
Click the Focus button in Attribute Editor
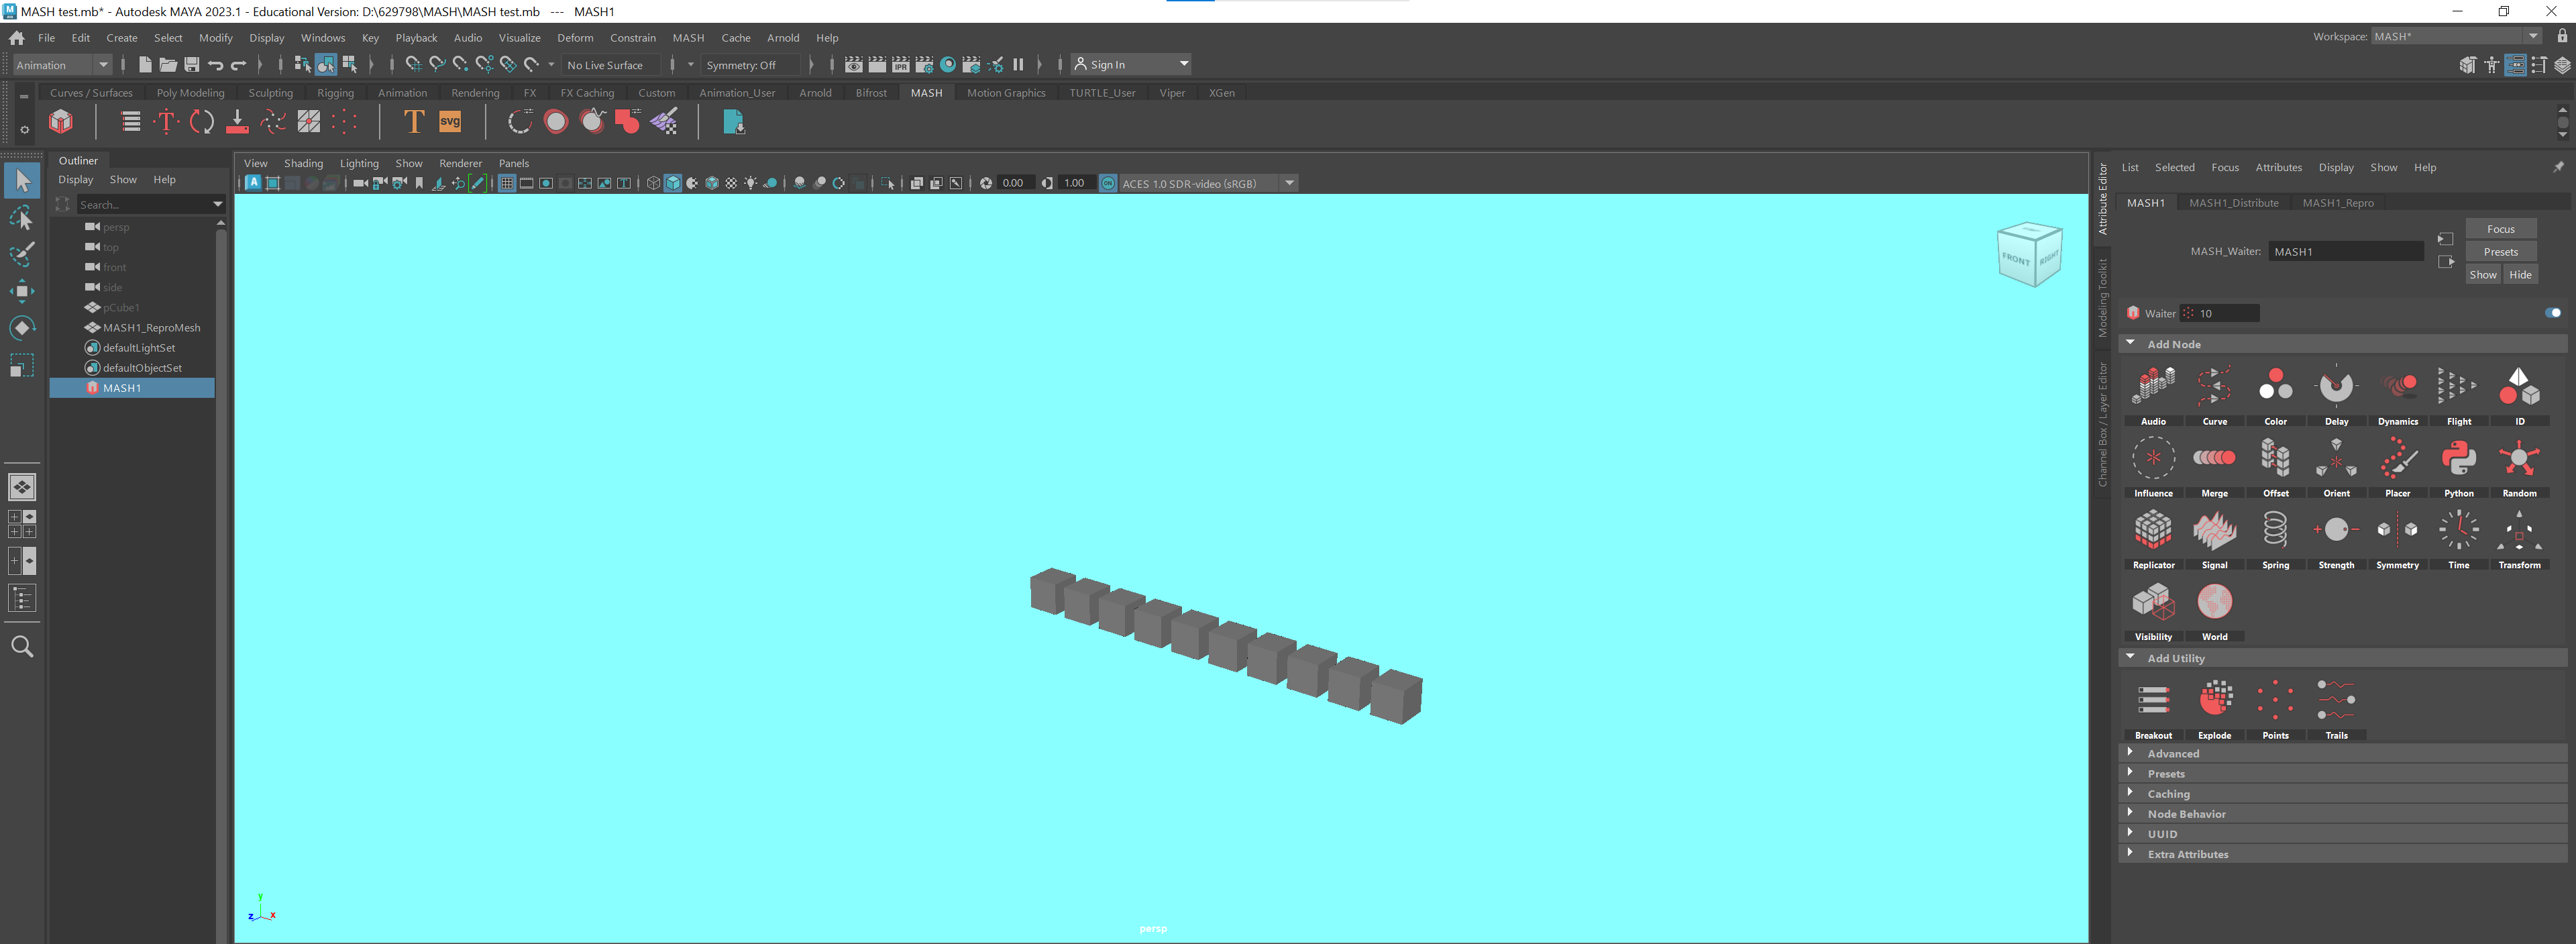click(x=2499, y=229)
